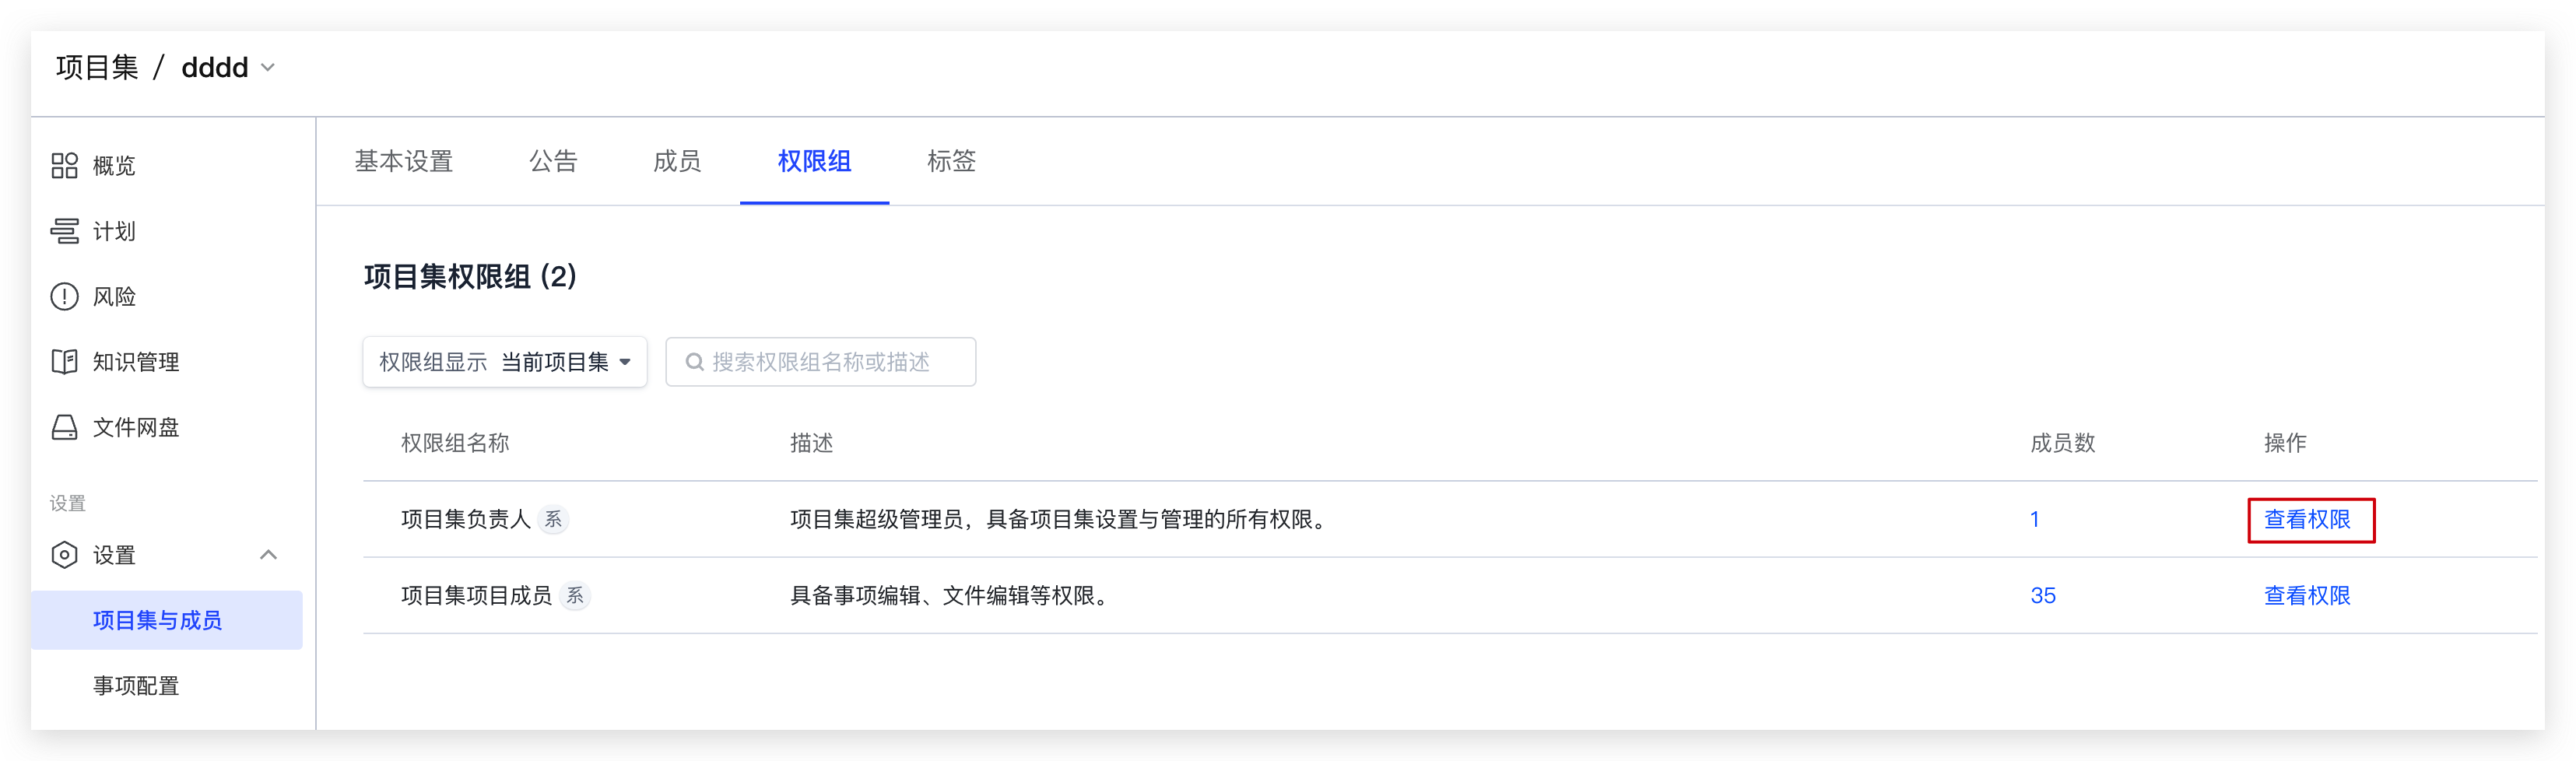The height and width of the screenshot is (761, 2576).
Task: Focus the 搜索权限组名称或描述 search field
Action: coord(820,362)
